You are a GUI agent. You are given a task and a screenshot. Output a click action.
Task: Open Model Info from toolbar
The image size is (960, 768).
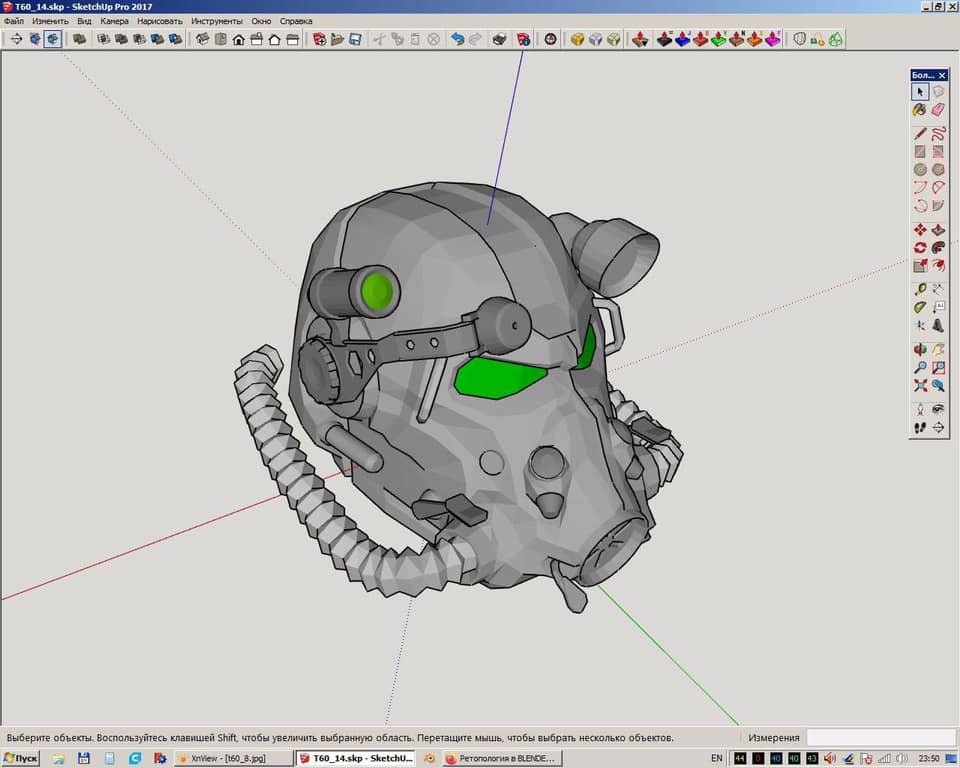523,39
